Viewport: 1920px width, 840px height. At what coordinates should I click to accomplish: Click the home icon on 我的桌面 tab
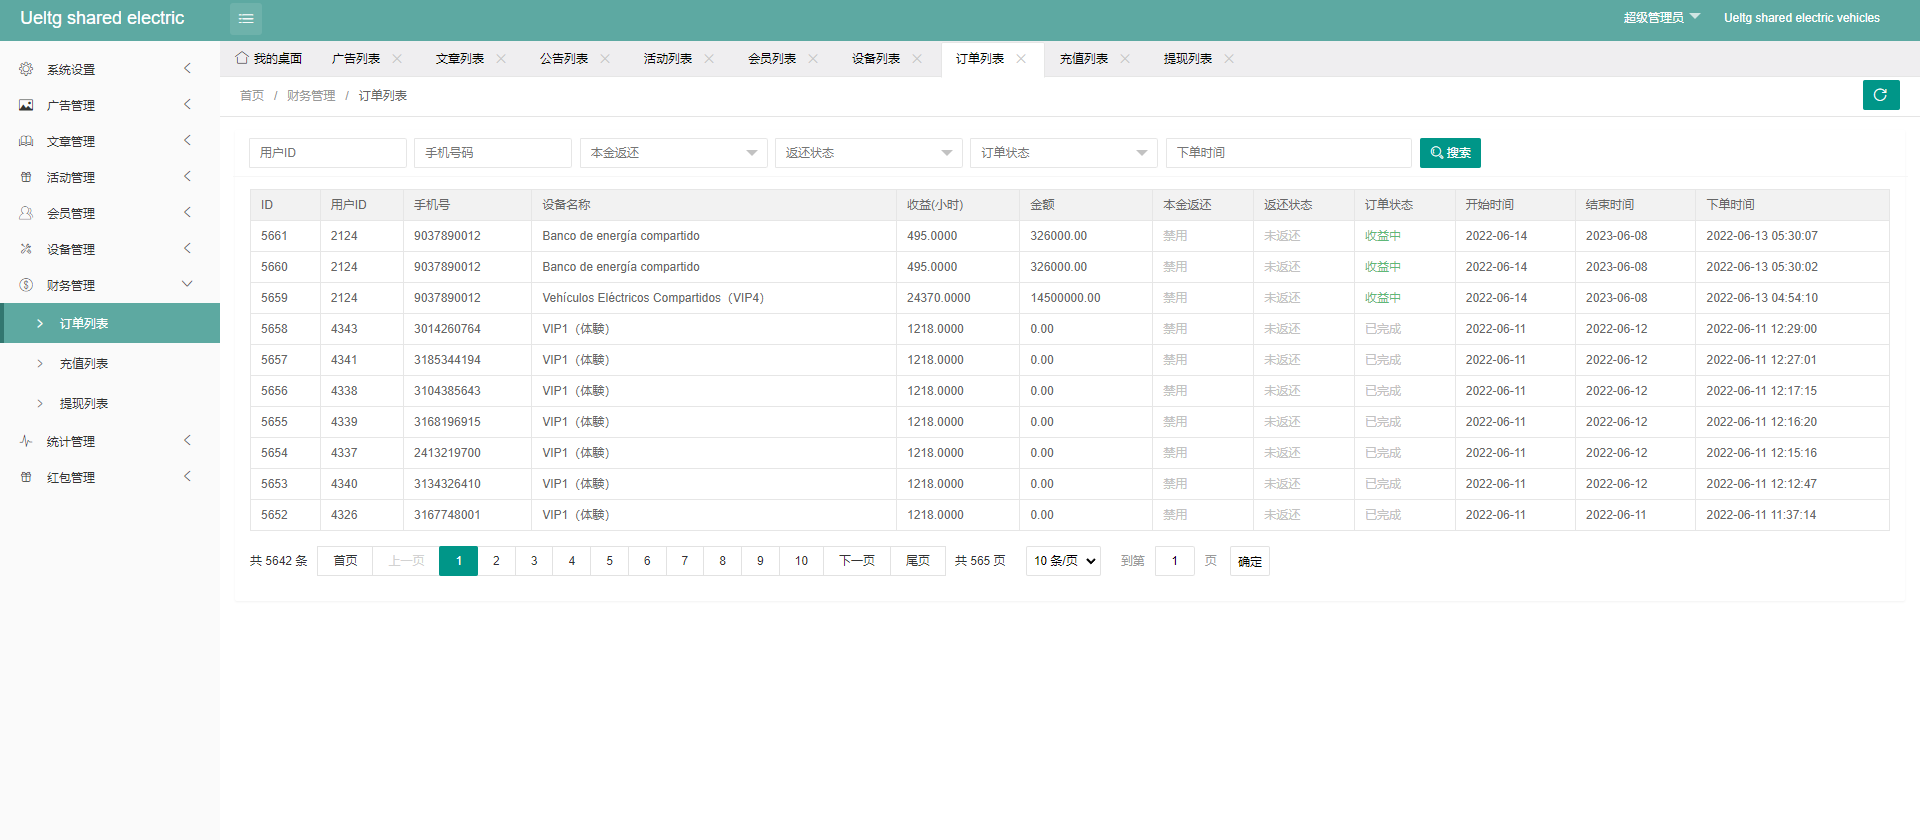pos(242,58)
